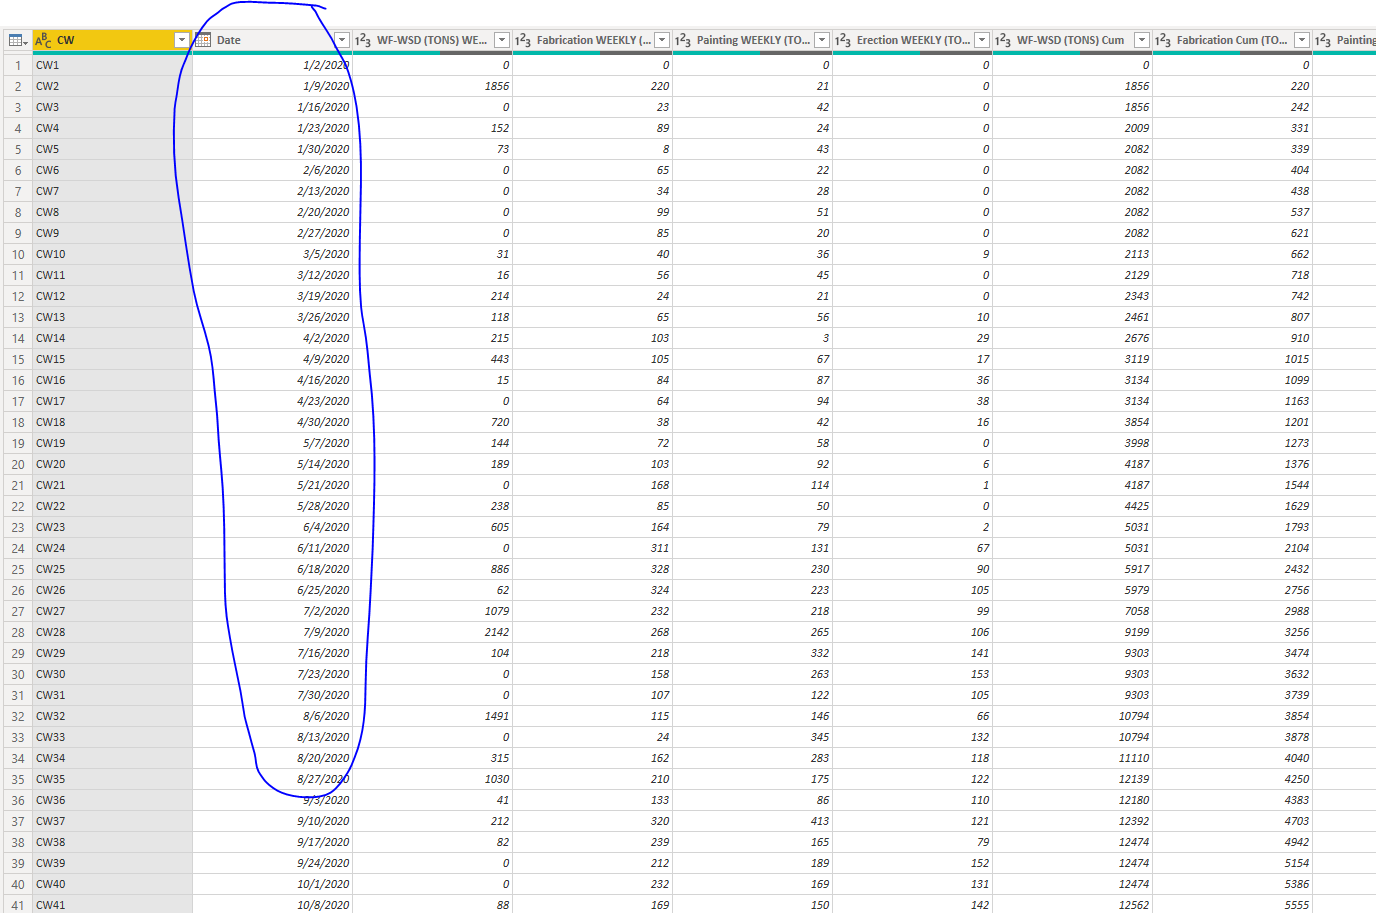Select row number 41
Viewport: 1376px width, 913px height.
17,905
